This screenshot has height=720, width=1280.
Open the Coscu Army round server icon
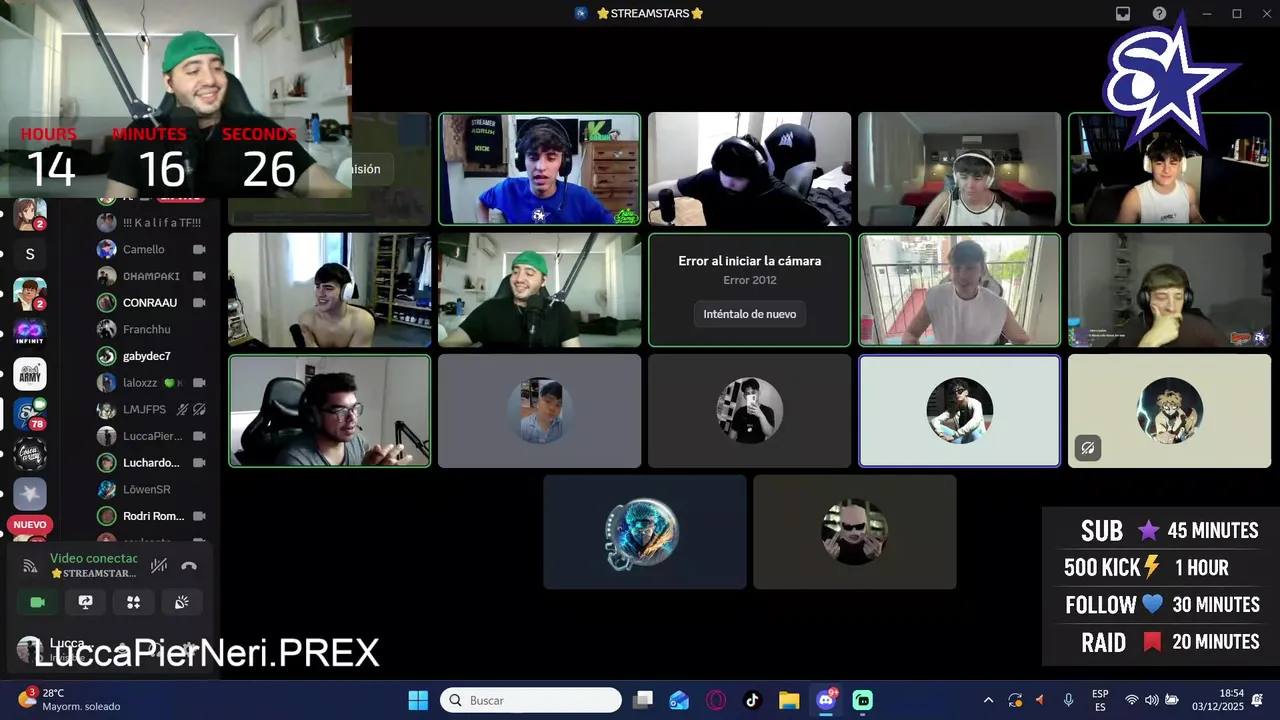point(30,454)
